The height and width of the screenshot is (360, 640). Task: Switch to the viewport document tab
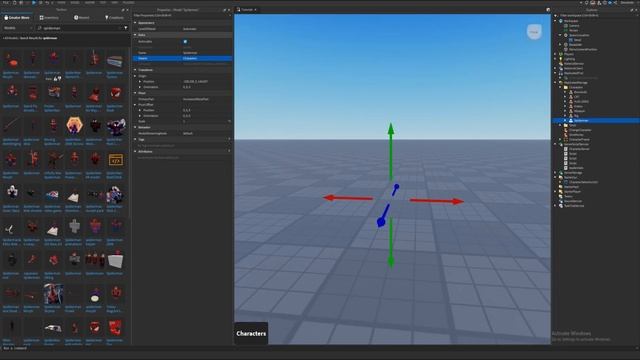pos(247,9)
